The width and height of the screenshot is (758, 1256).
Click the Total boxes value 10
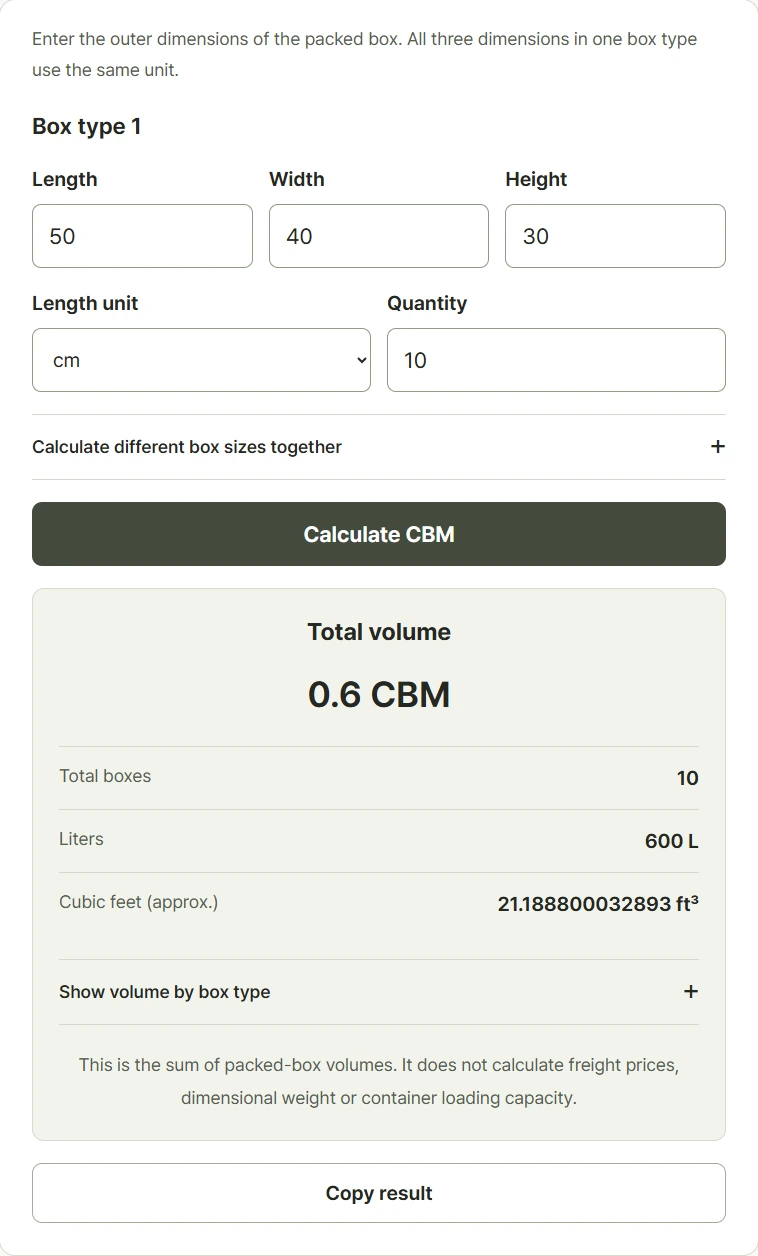[x=688, y=778]
